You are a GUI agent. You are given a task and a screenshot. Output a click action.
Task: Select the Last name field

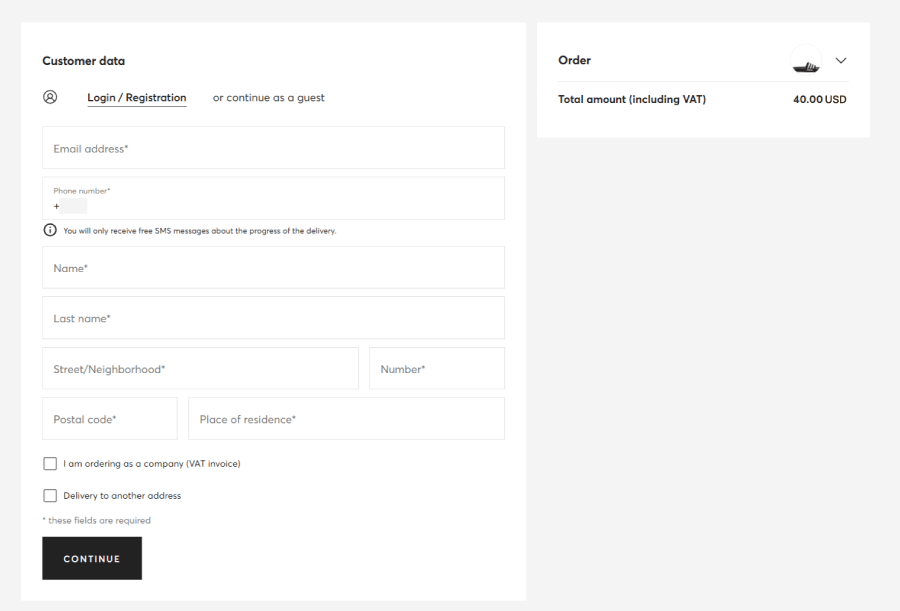(273, 318)
